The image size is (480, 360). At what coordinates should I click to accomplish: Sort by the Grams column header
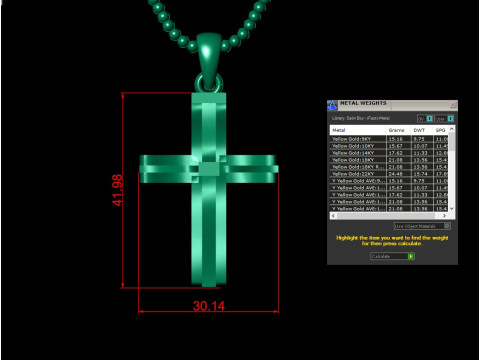398,130
